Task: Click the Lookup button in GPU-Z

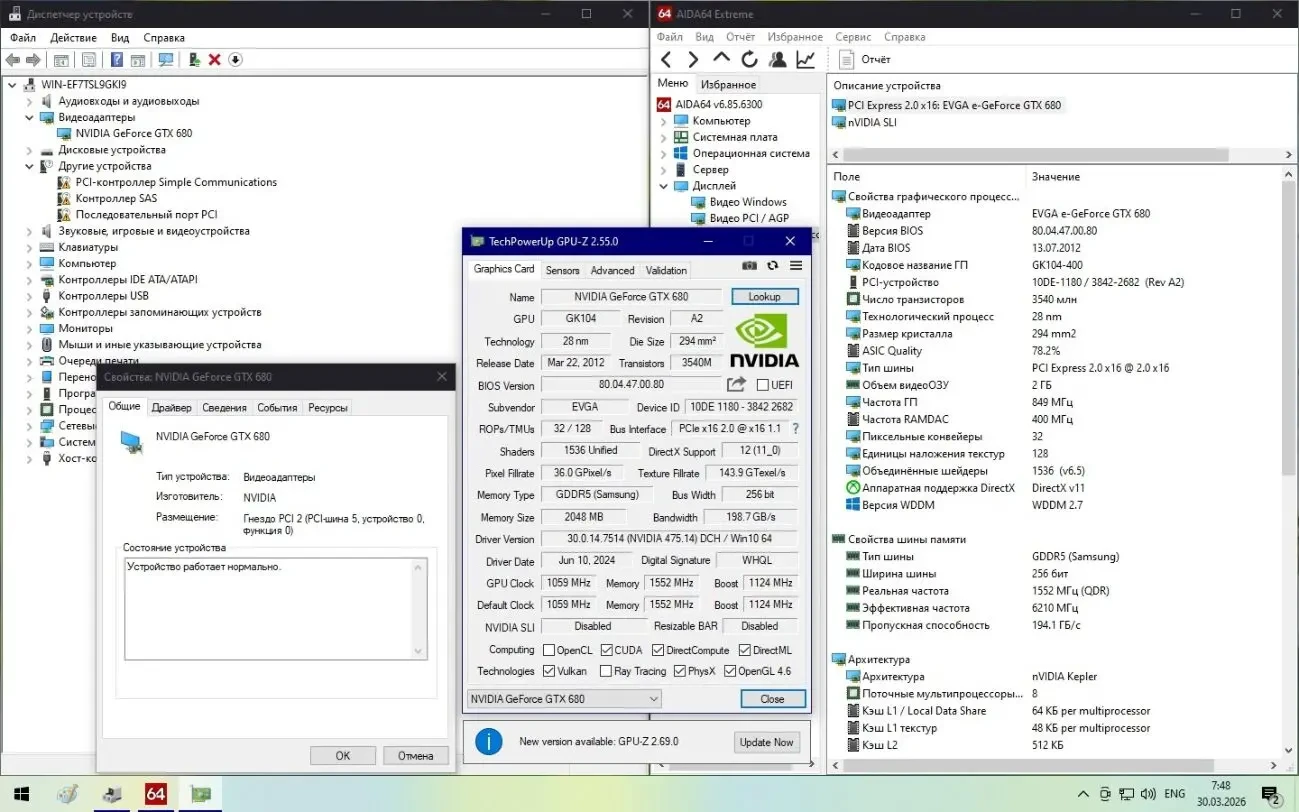Action: pos(764,297)
